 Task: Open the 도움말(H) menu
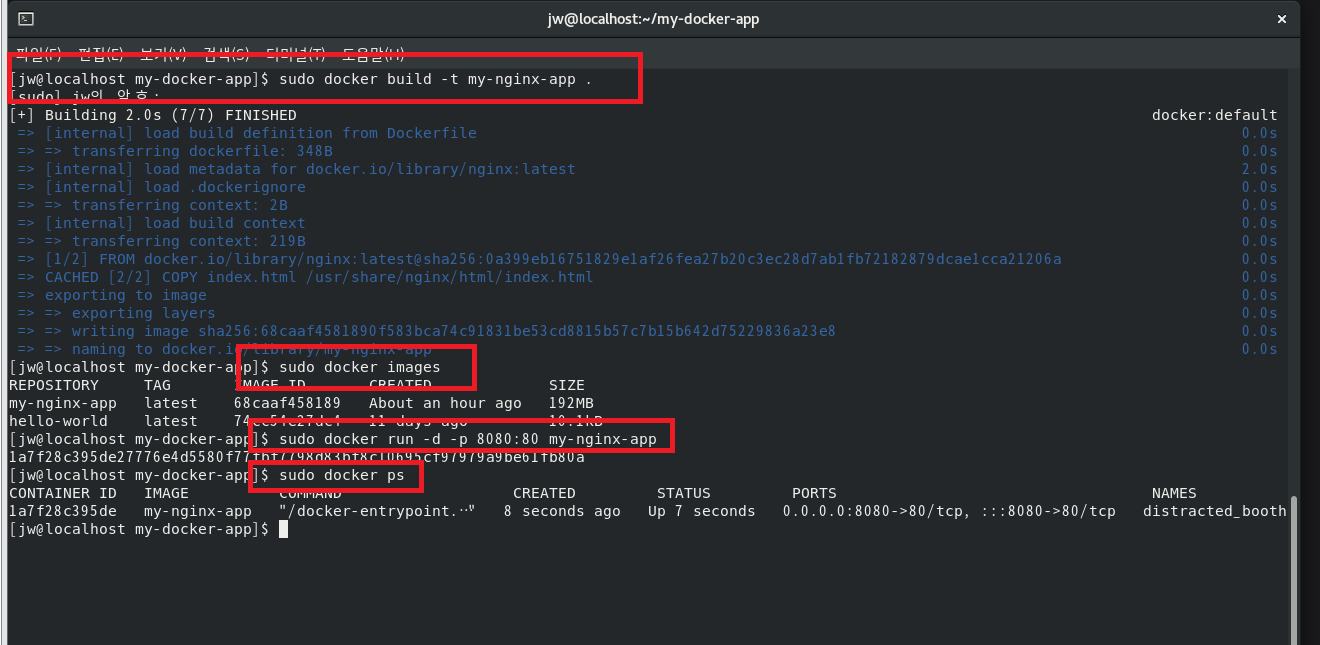(373, 53)
